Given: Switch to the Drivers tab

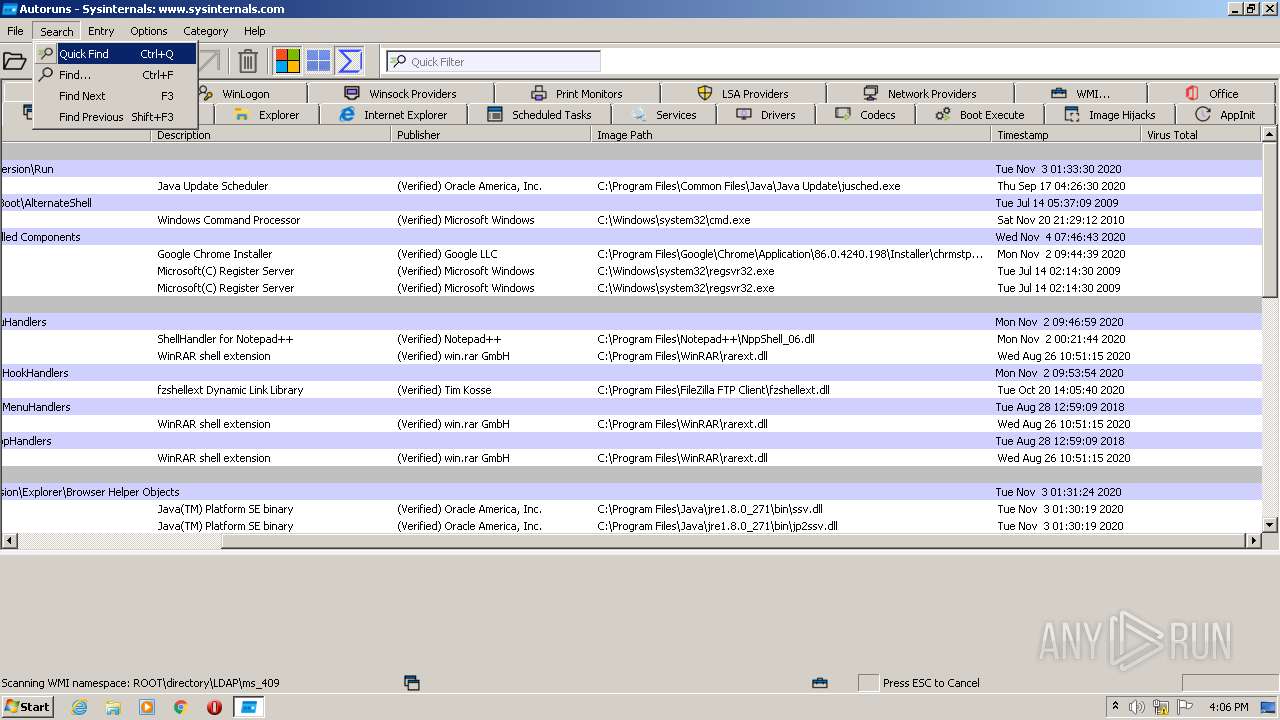Looking at the screenshot, I should tap(766, 115).
